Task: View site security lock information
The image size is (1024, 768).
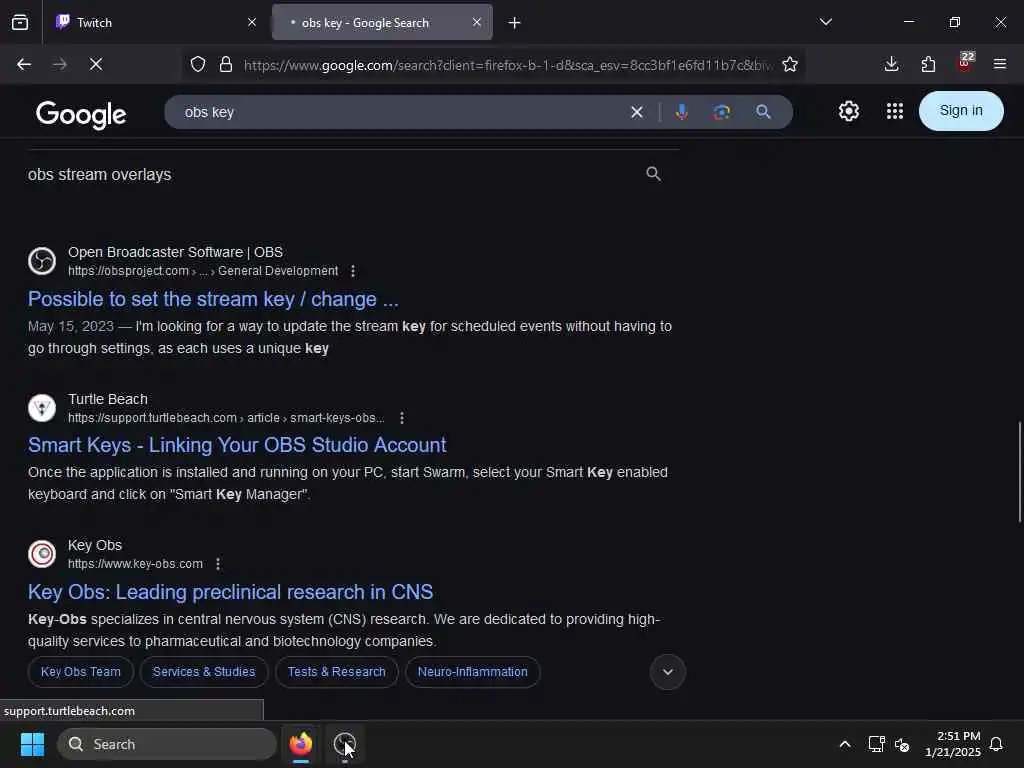Action: pyautogui.click(x=226, y=64)
